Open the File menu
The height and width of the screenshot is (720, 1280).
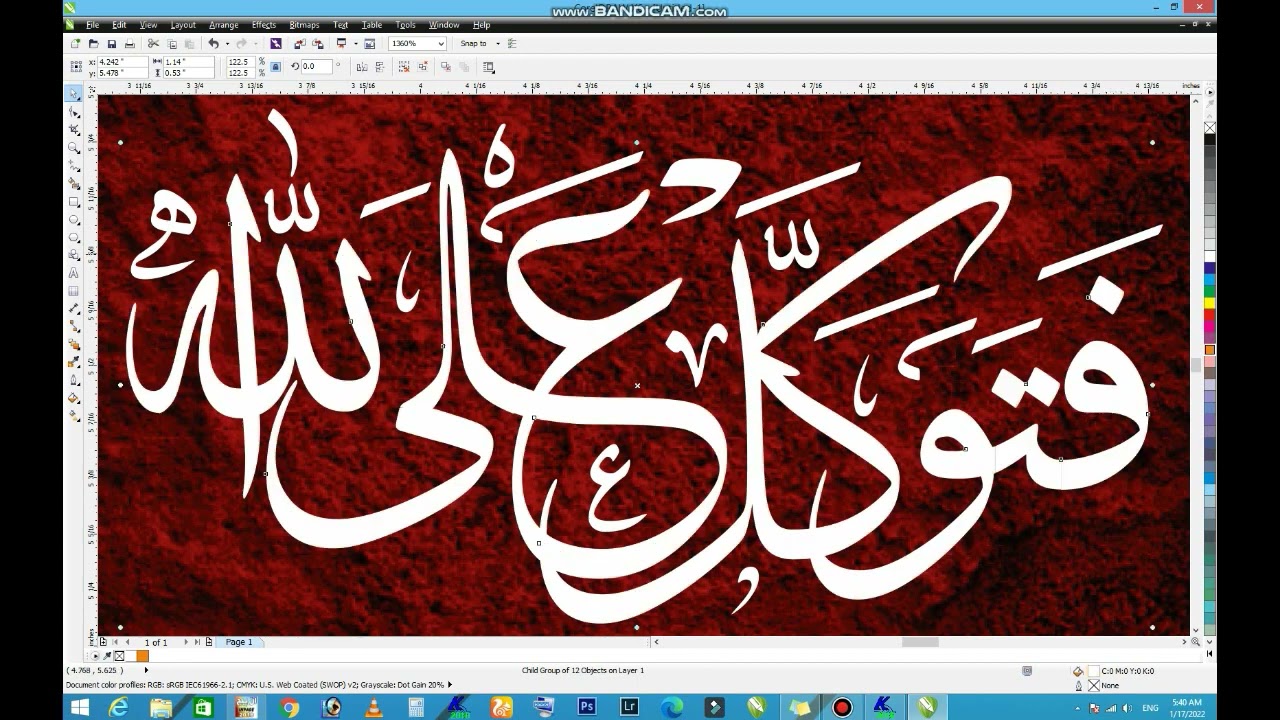[92, 24]
